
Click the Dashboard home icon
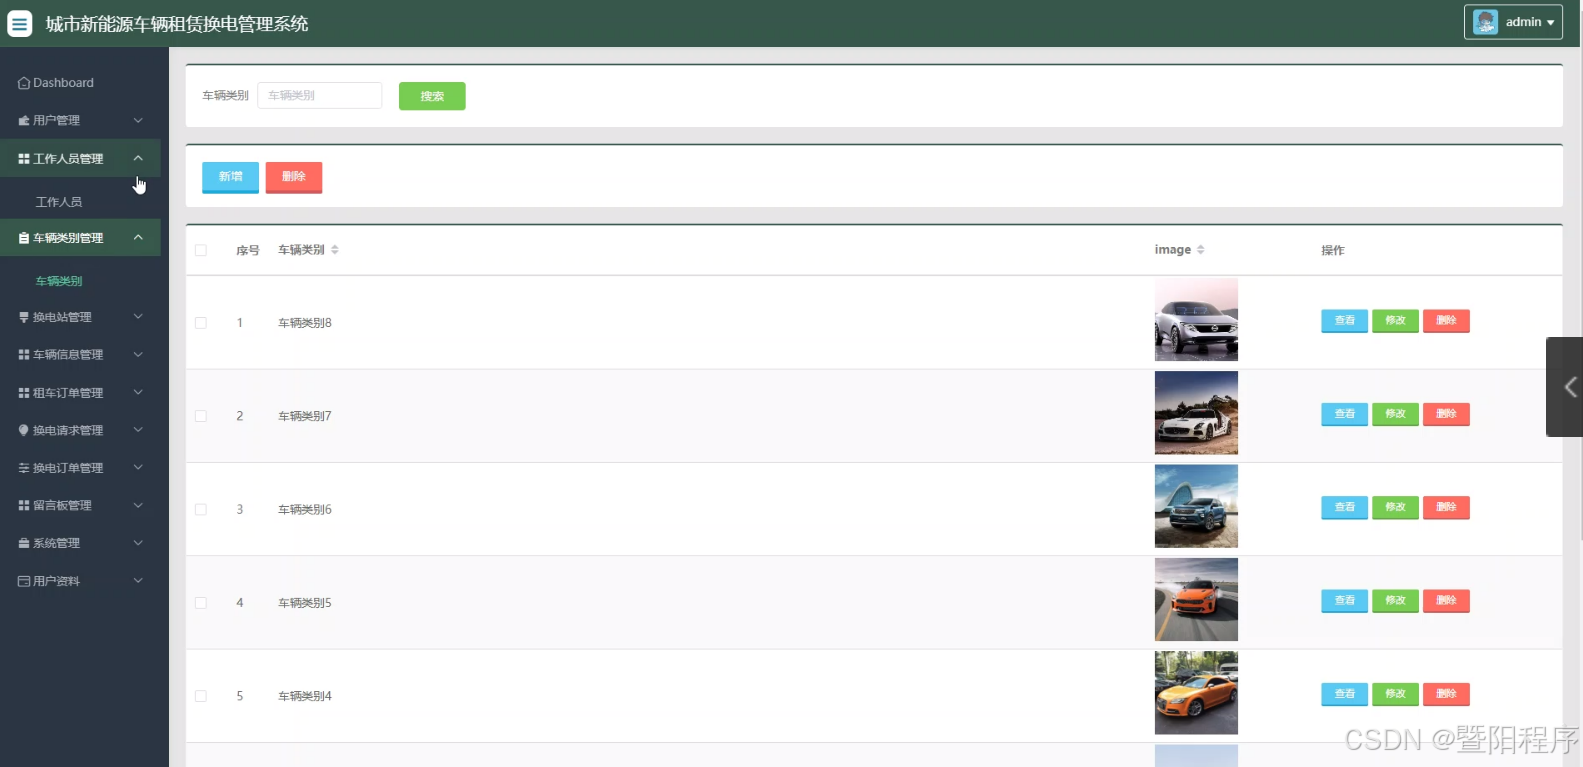[24, 83]
